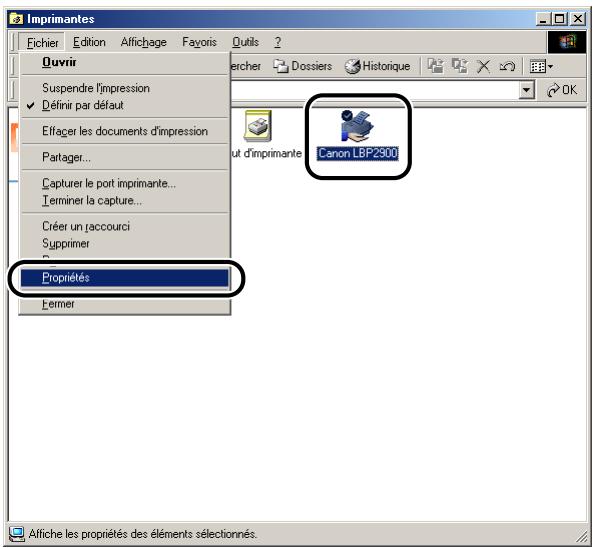
Task: Choose Créer un raccourci
Action: (125, 227)
